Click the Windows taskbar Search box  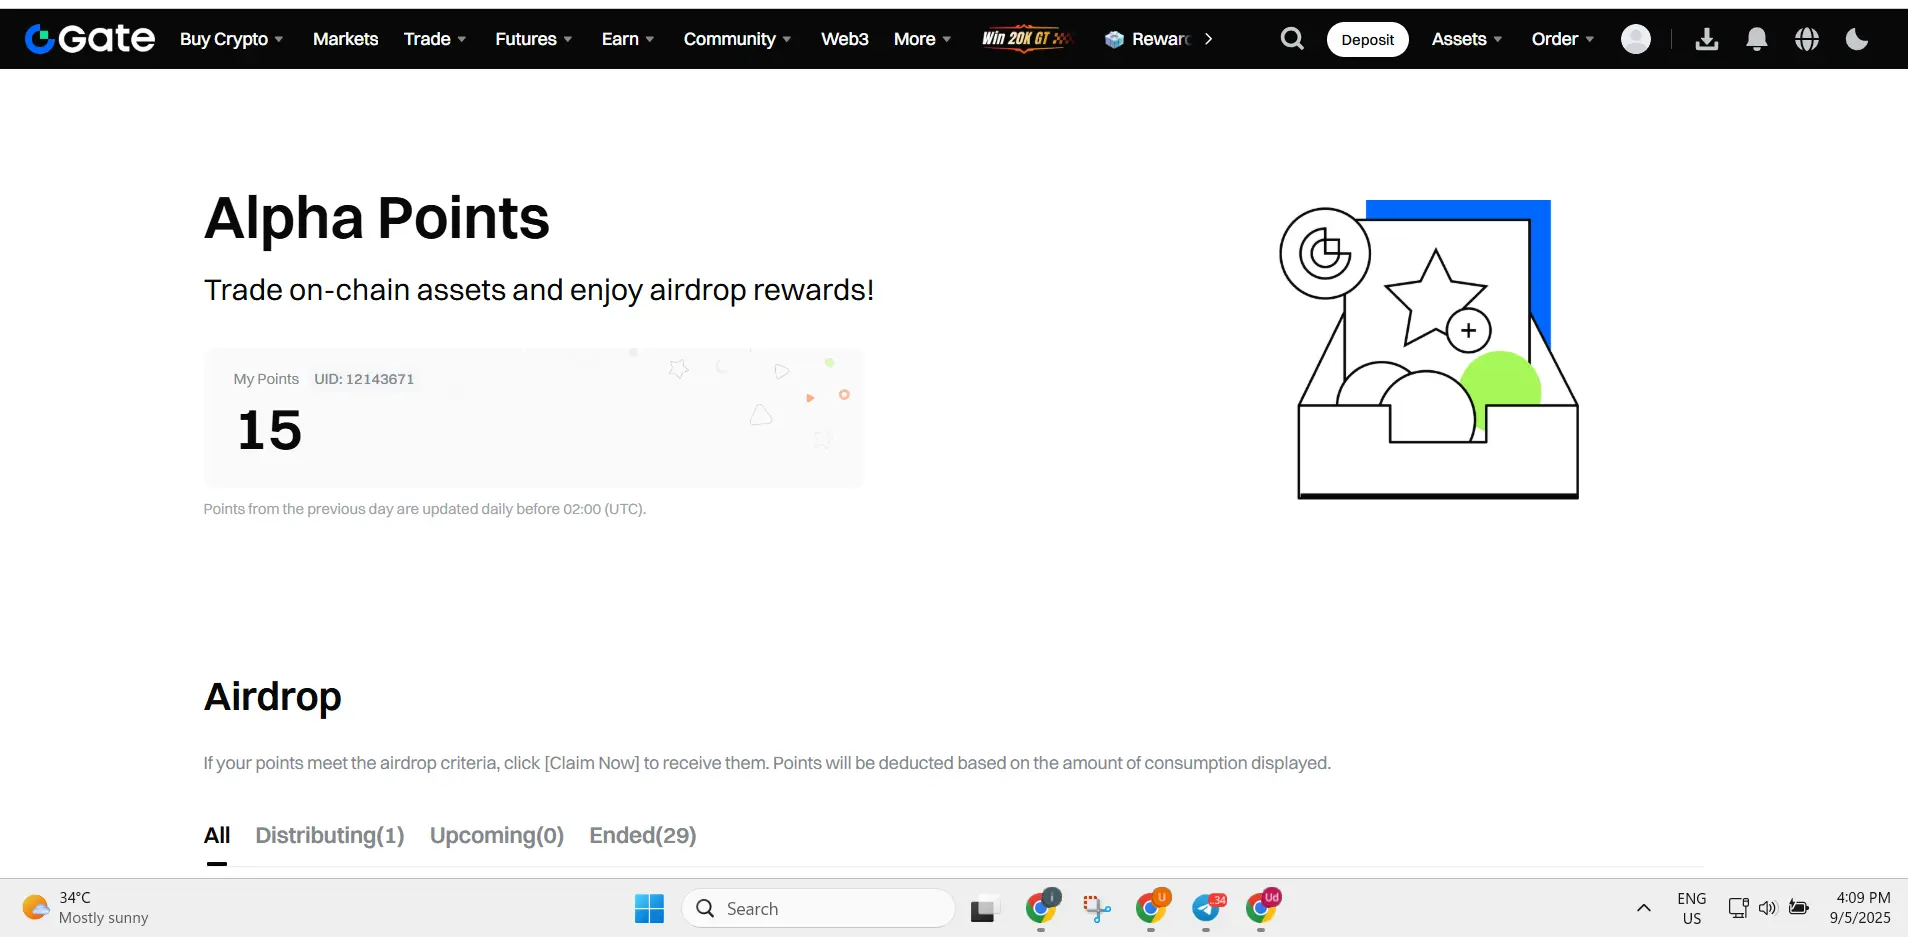coord(818,908)
